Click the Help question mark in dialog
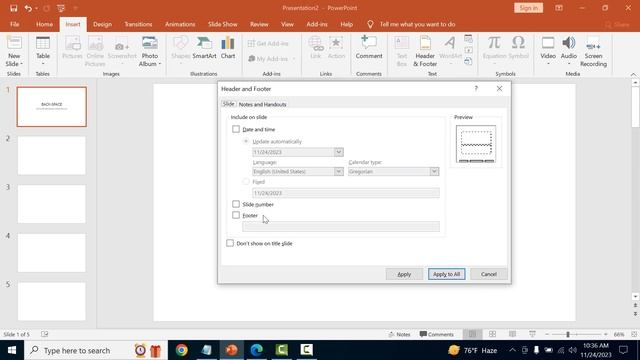This screenshot has width=640, height=360. tap(476, 89)
